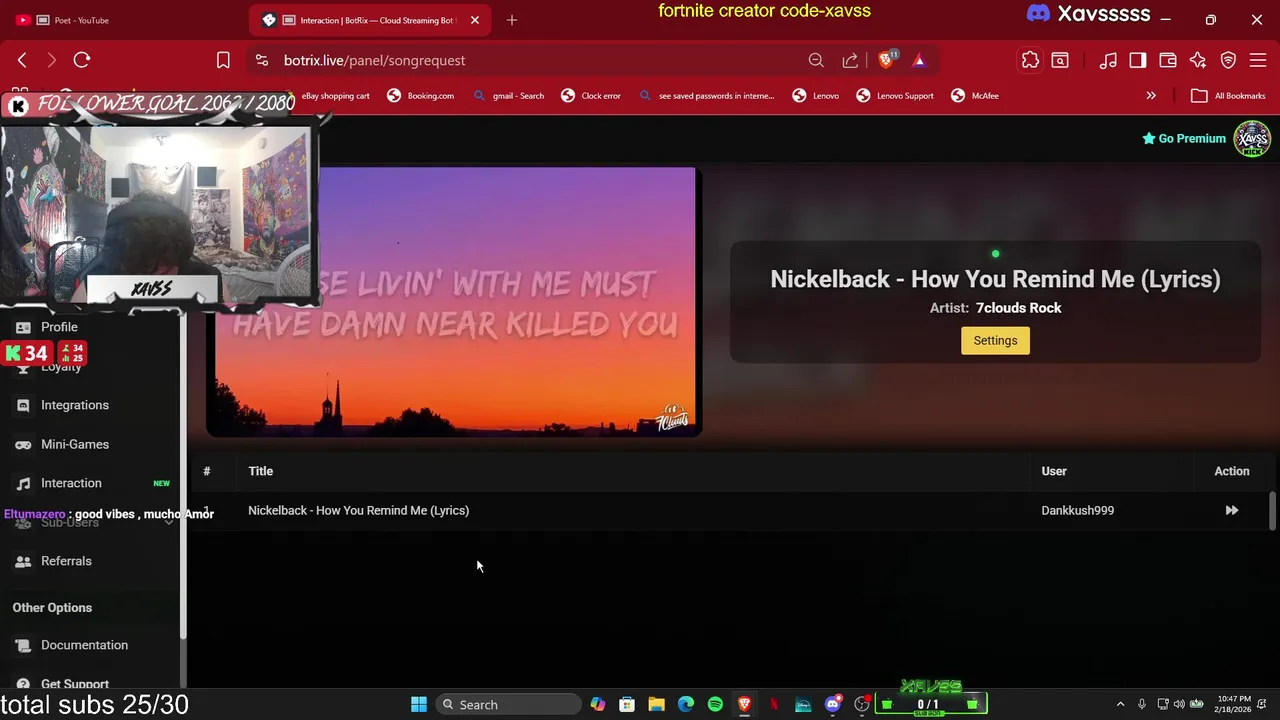Open the see saved passwords bookmark
This screenshot has height=720, width=1280.
point(707,95)
